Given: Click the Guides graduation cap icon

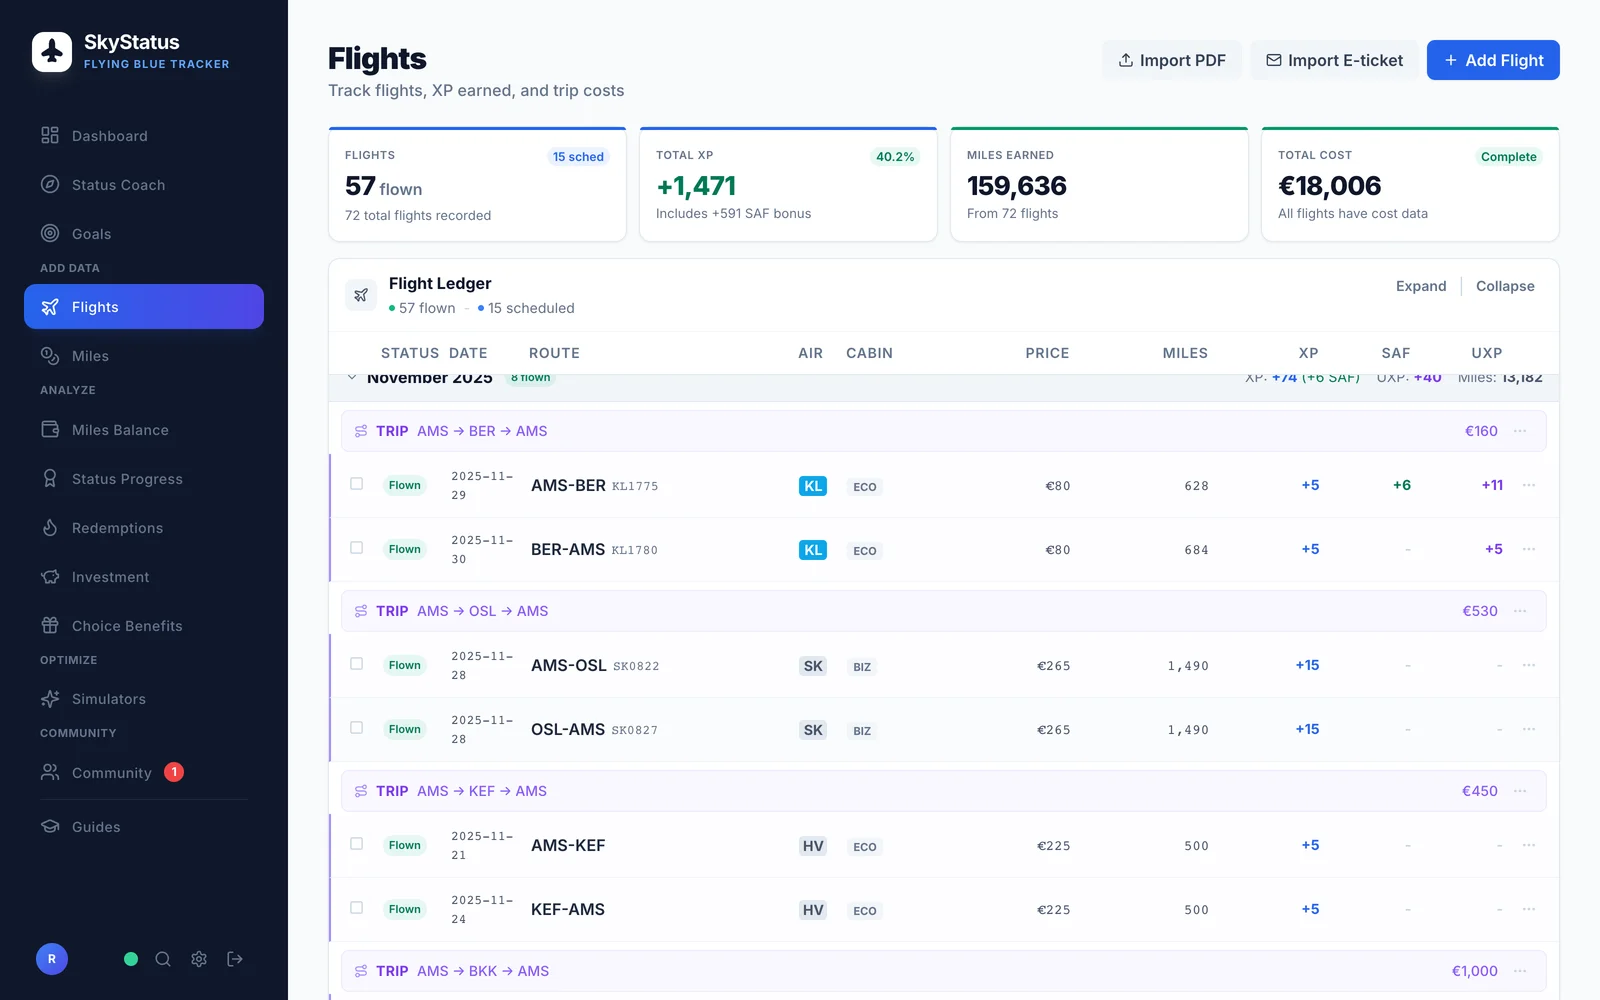Looking at the screenshot, I should tap(50, 827).
